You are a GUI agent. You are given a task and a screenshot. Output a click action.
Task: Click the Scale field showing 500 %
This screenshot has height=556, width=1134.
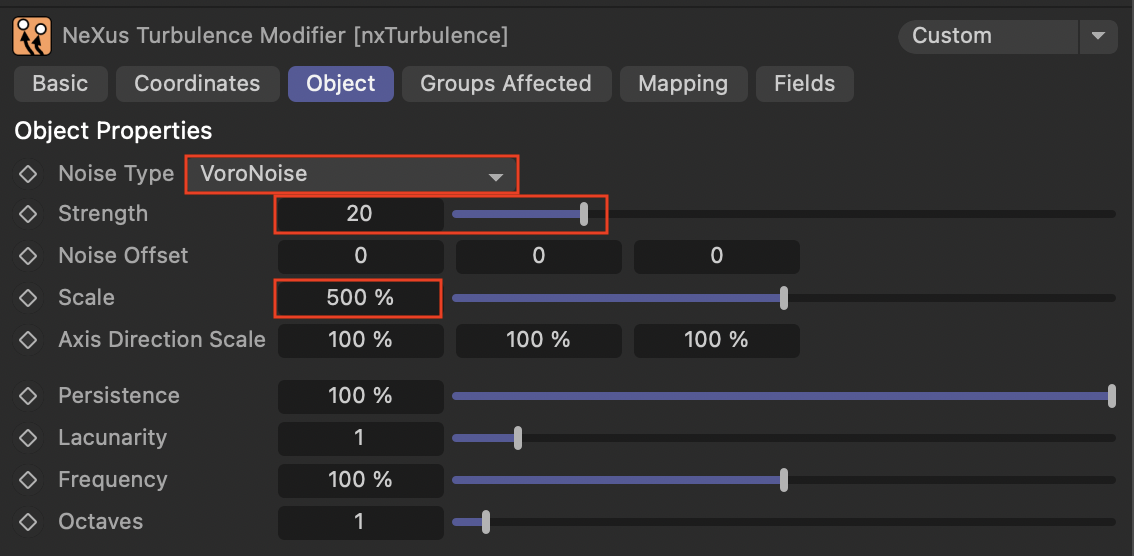[x=360, y=298]
